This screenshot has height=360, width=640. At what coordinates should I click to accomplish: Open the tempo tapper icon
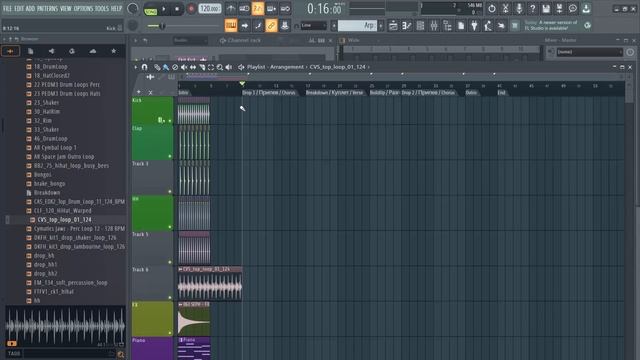[488, 26]
